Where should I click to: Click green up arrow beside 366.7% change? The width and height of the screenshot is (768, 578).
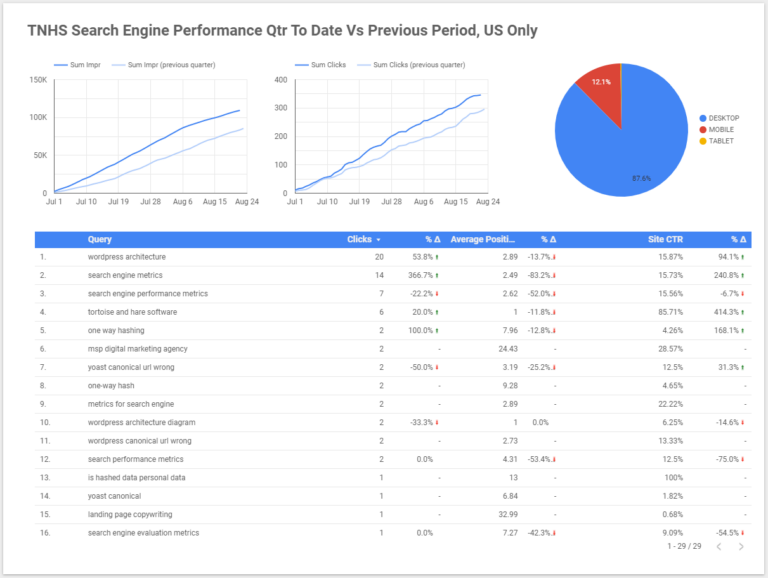click(x=437, y=276)
